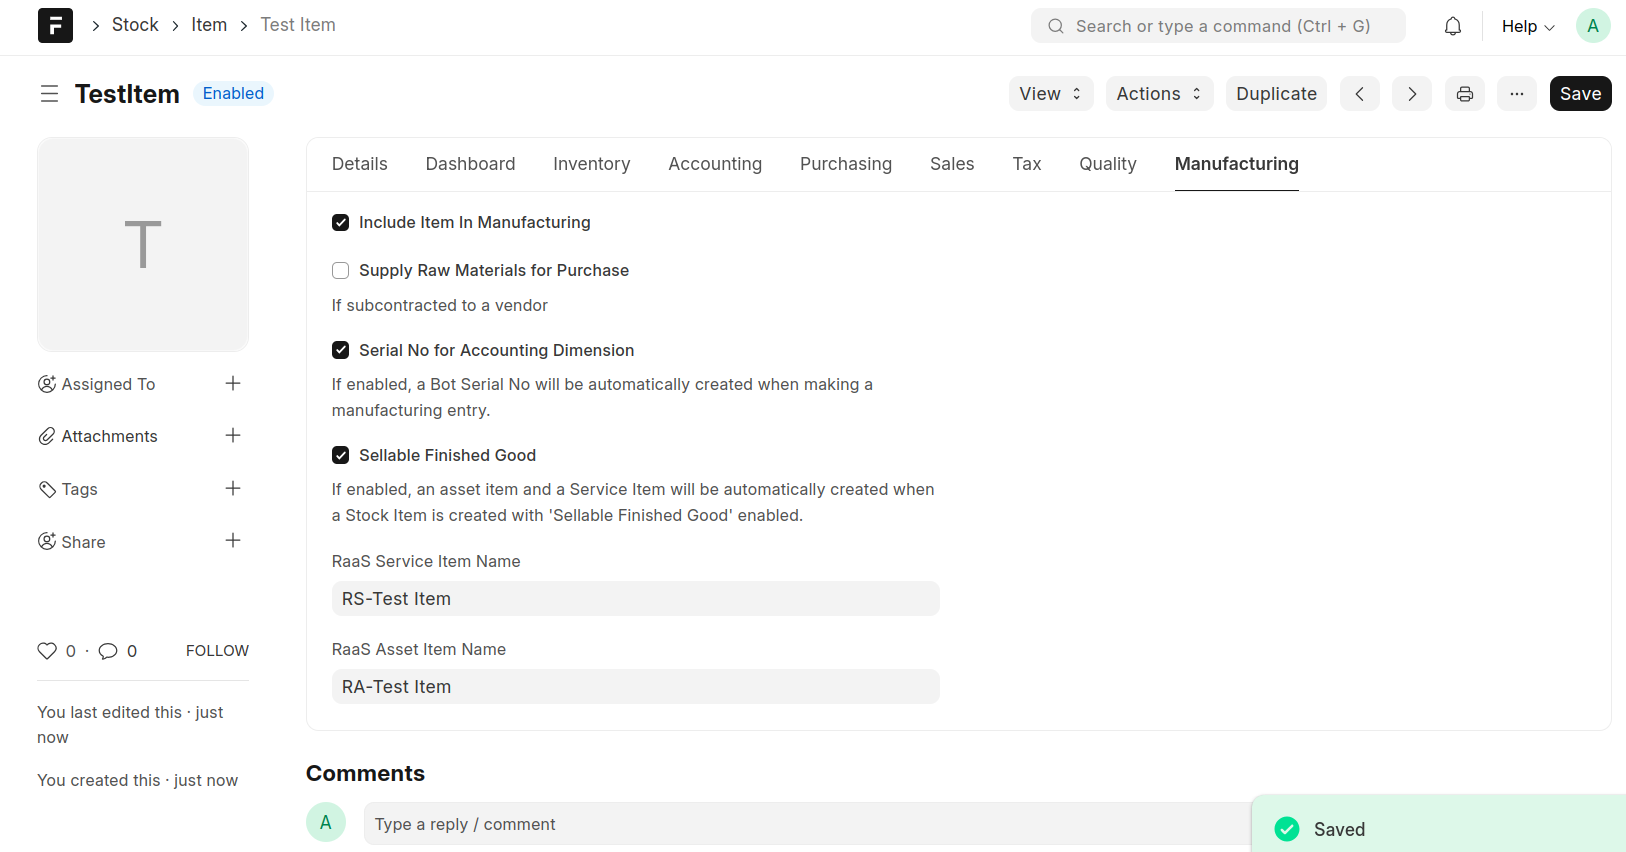Image resolution: width=1626 pixels, height=852 pixels.
Task: Open the three-dots more options menu
Action: (1516, 94)
